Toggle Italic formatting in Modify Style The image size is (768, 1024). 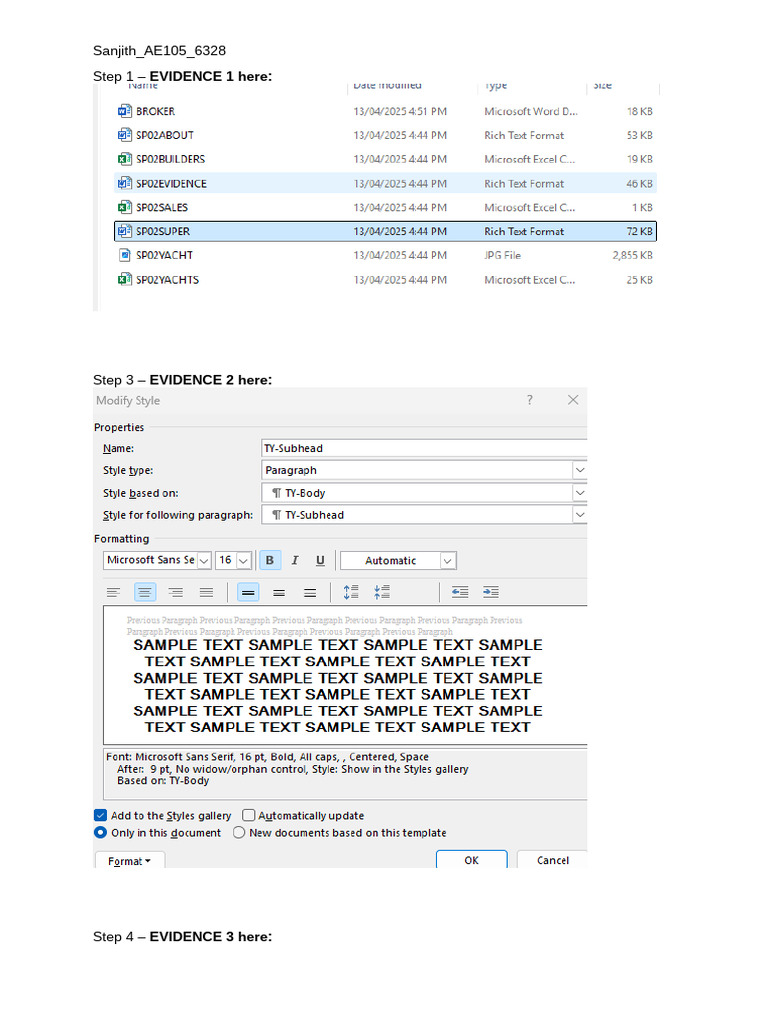point(295,560)
